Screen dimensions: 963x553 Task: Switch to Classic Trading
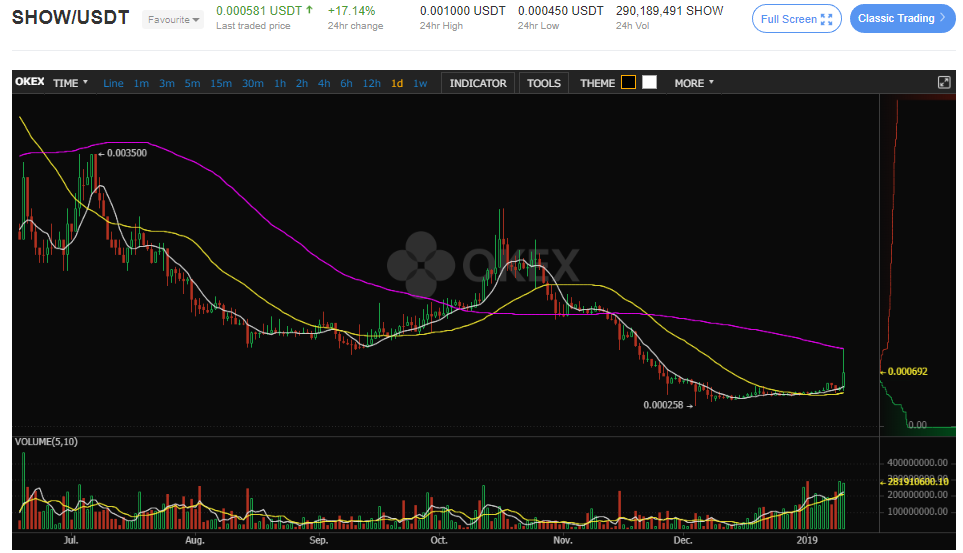click(x=902, y=19)
